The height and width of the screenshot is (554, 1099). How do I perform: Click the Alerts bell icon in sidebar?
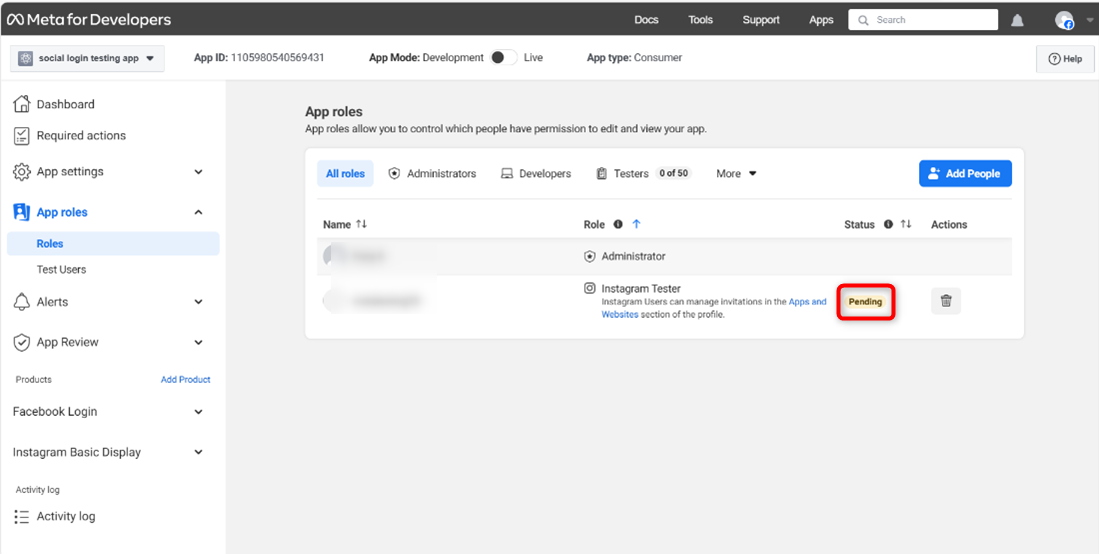[x=22, y=302]
